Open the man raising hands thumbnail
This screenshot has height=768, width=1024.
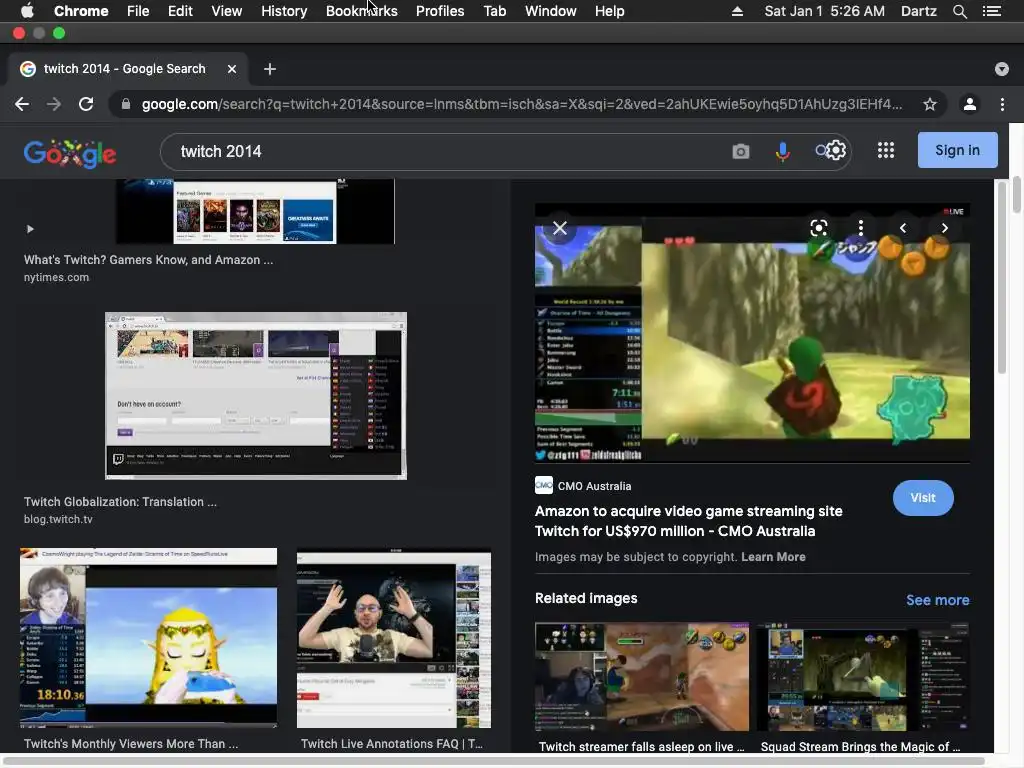[x=394, y=639]
